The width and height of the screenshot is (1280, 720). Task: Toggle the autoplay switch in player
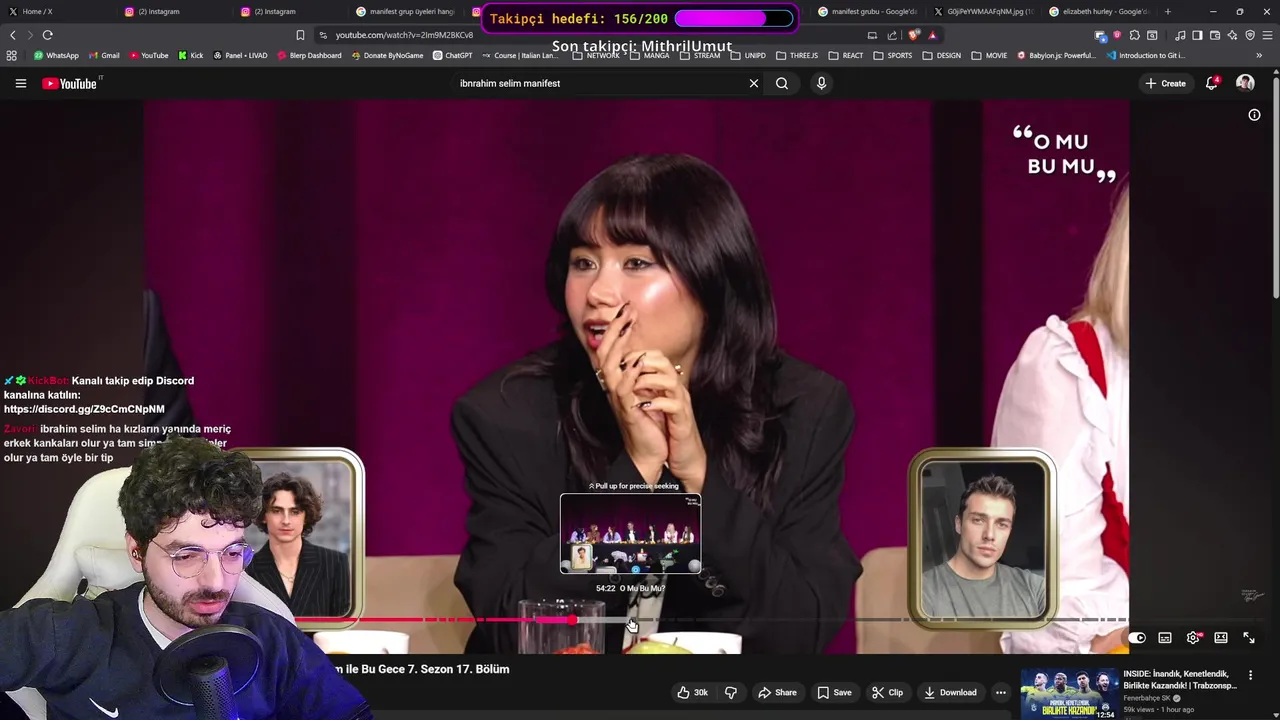point(1137,638)
